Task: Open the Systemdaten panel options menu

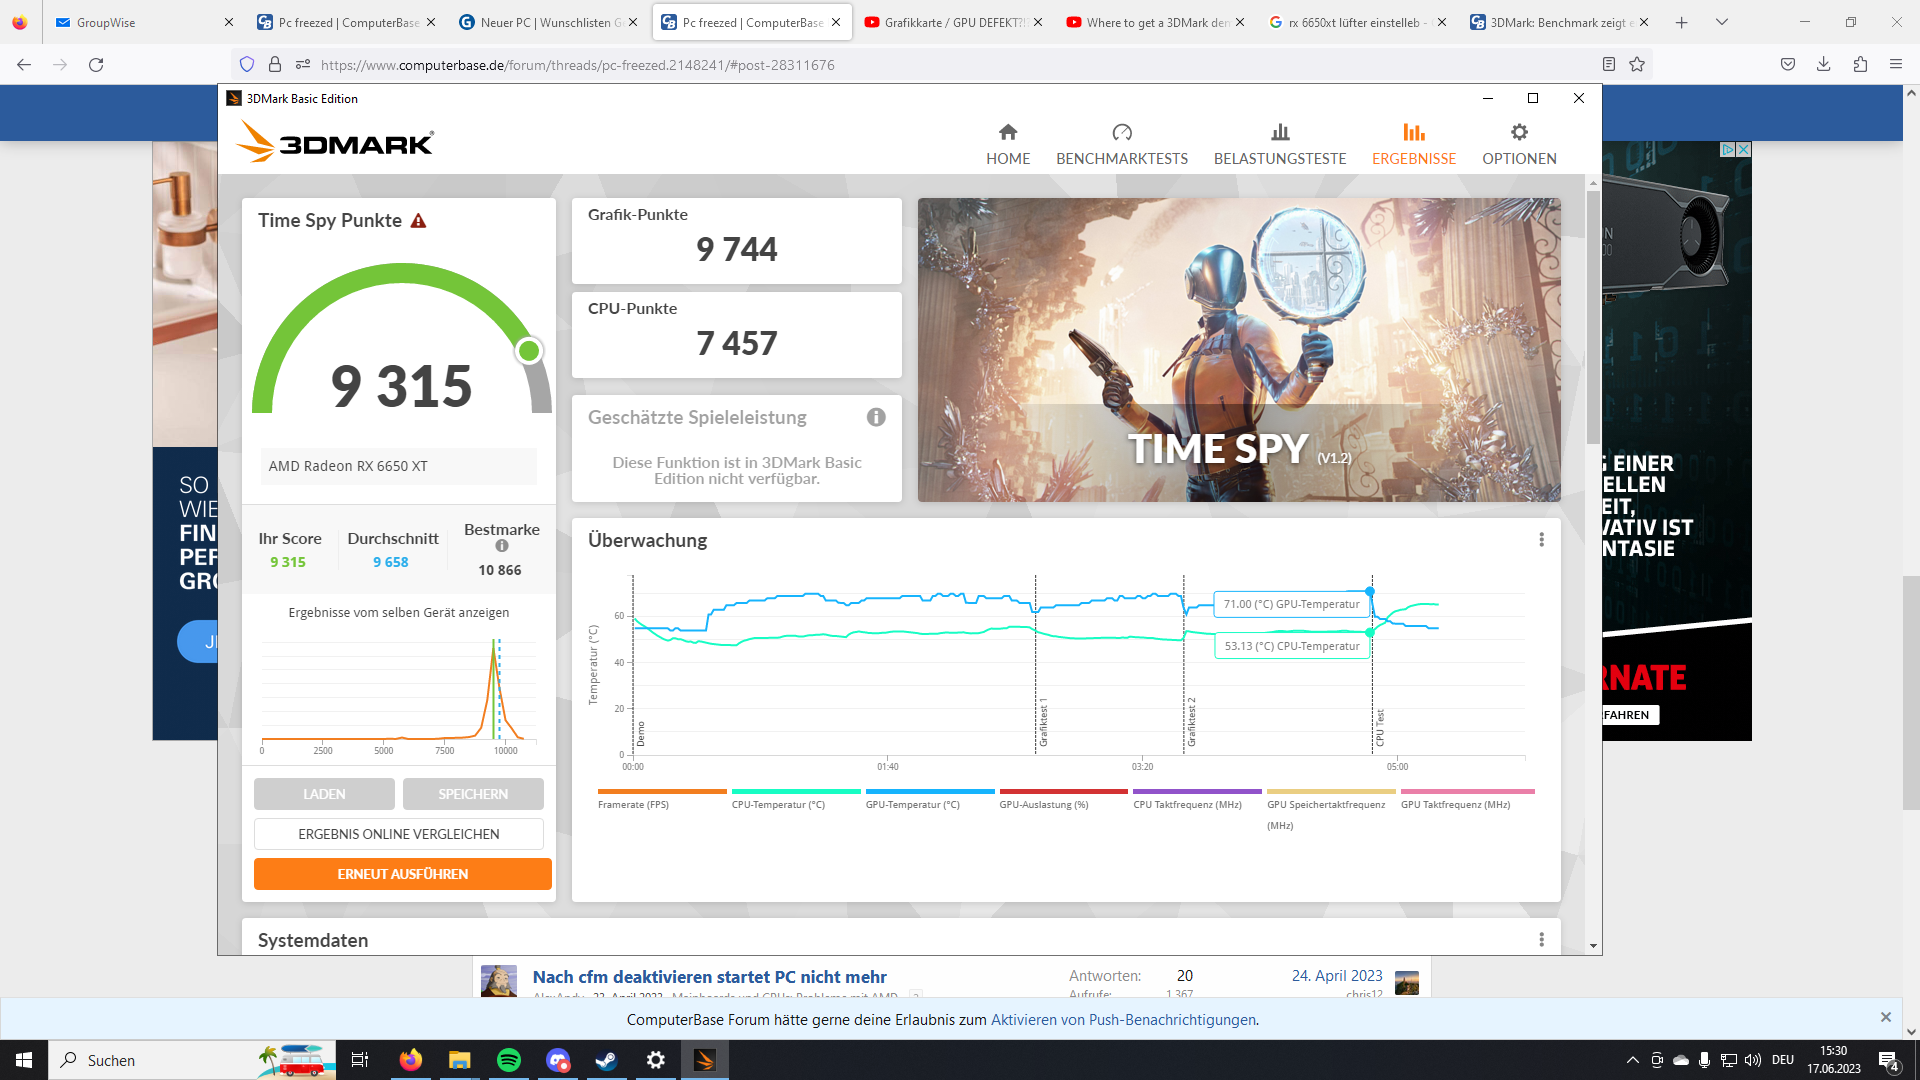Action: click(1541, 940)
